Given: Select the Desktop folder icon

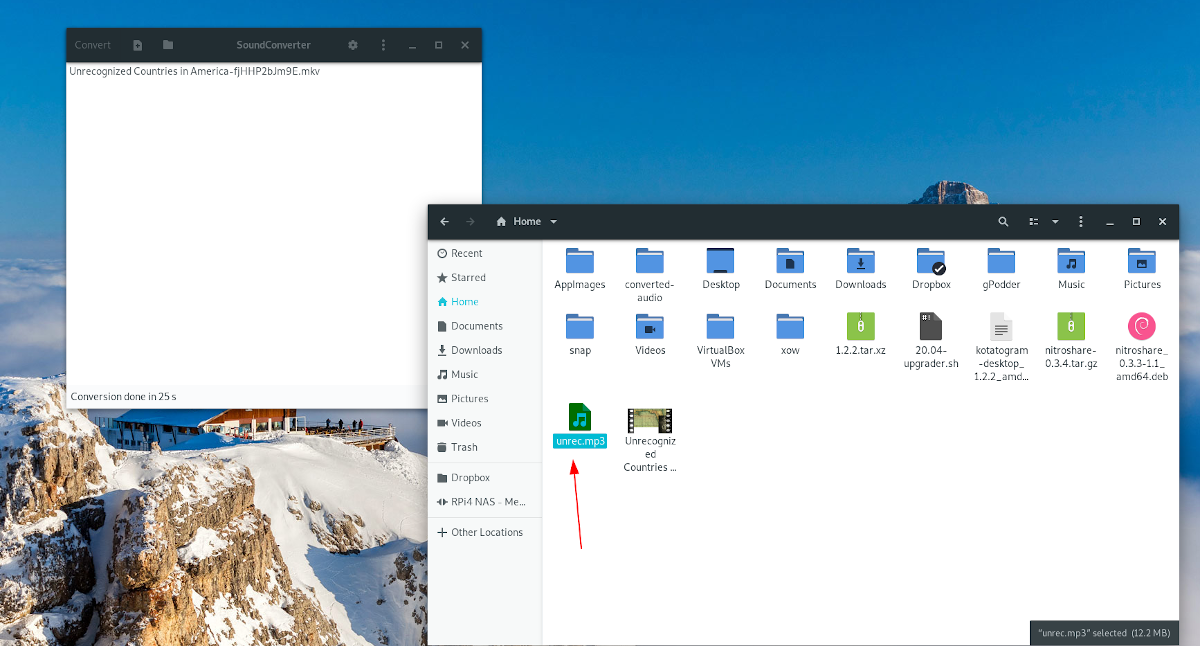Looking at the screenshot, I should coord(721,261).
